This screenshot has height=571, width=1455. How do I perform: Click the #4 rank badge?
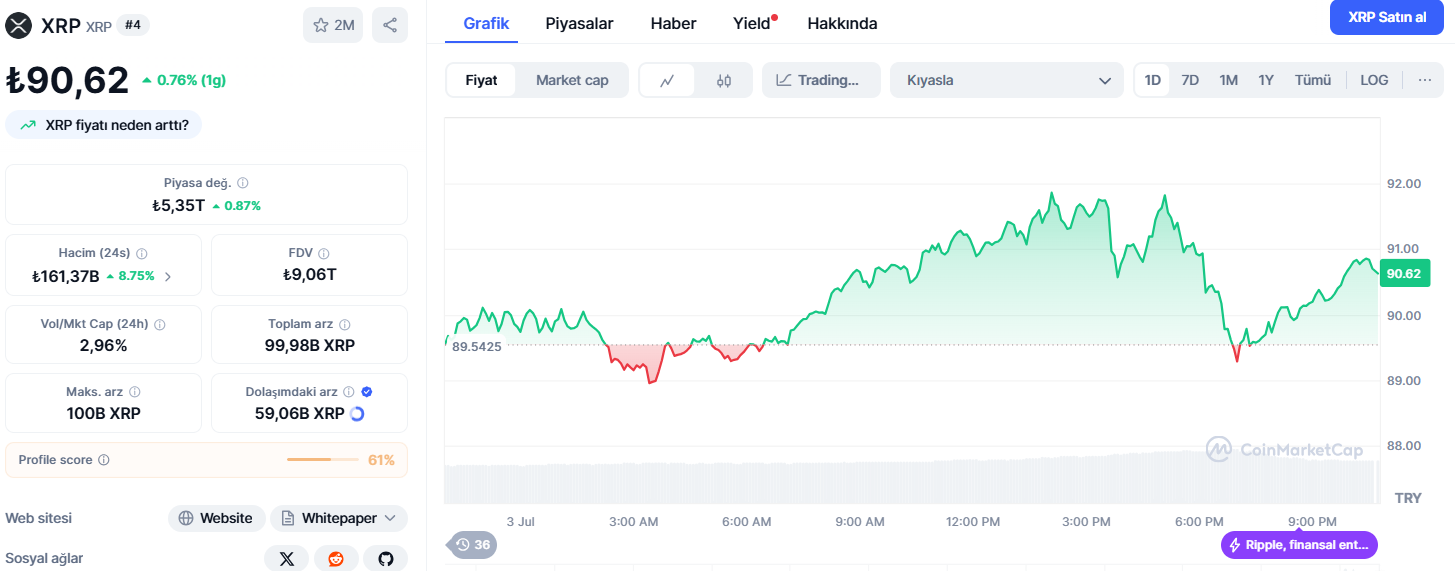click(133, 25)
